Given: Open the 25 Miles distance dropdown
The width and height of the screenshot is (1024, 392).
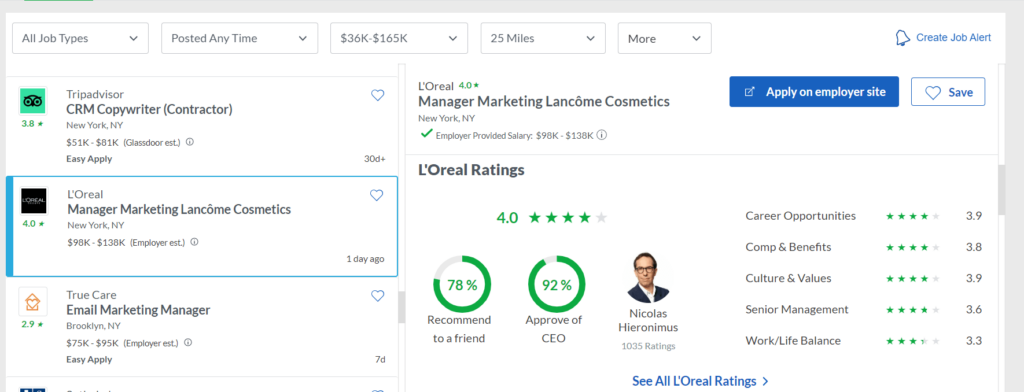Looking at the screenshot, I should tap(543, 39).
